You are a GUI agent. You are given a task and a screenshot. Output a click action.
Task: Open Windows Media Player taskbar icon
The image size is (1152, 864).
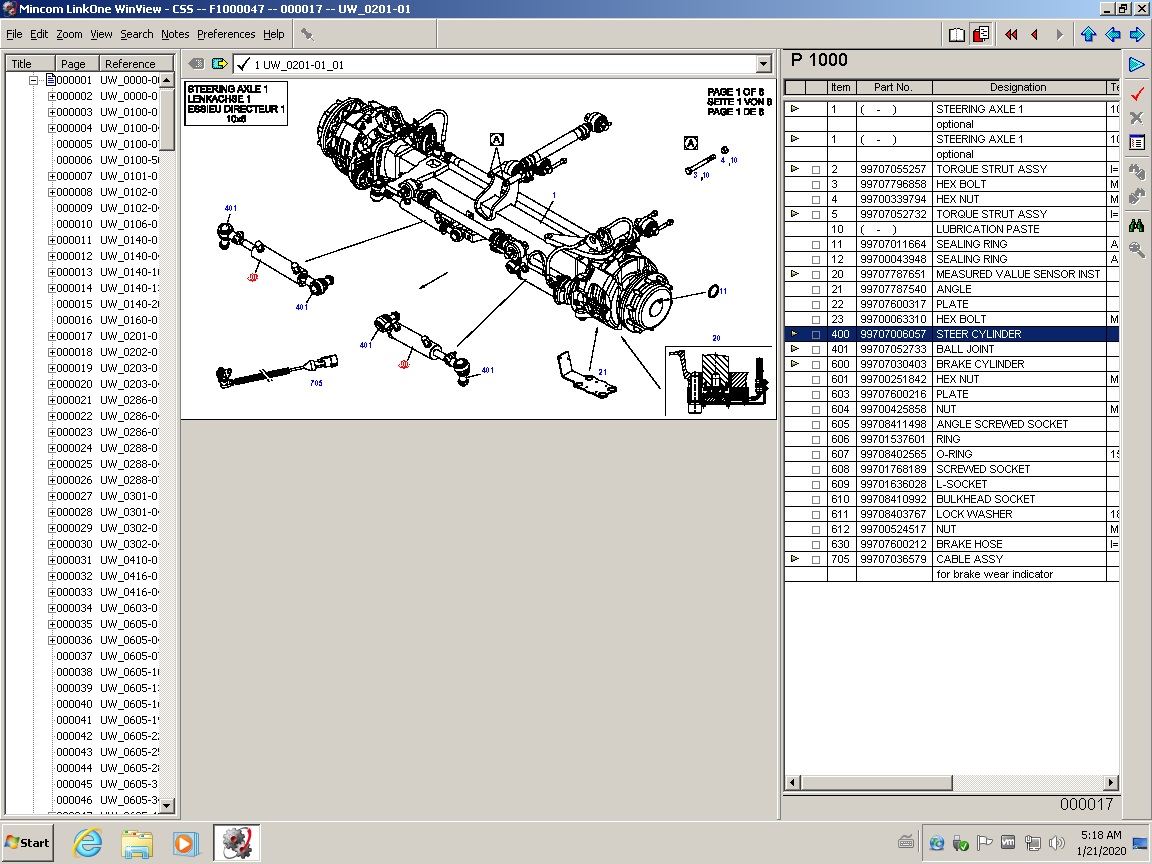click(x=186, y=843)
